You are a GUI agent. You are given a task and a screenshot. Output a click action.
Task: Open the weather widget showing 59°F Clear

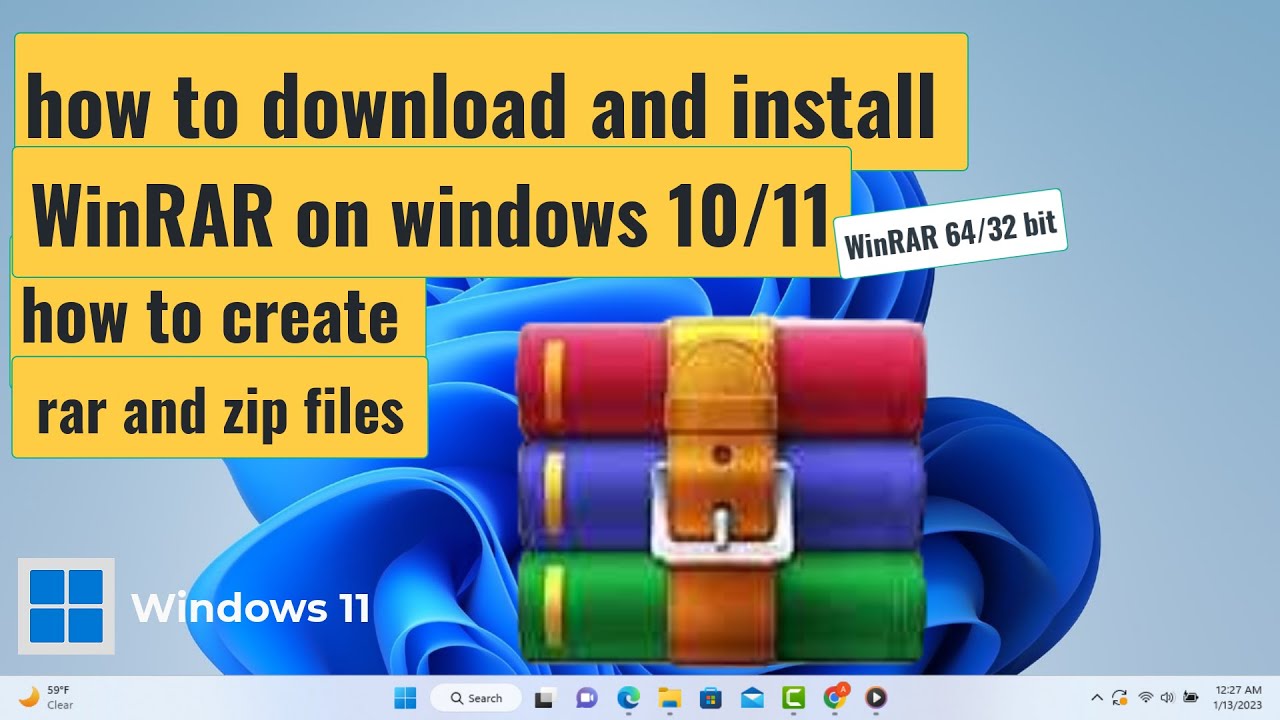point(46,697)
